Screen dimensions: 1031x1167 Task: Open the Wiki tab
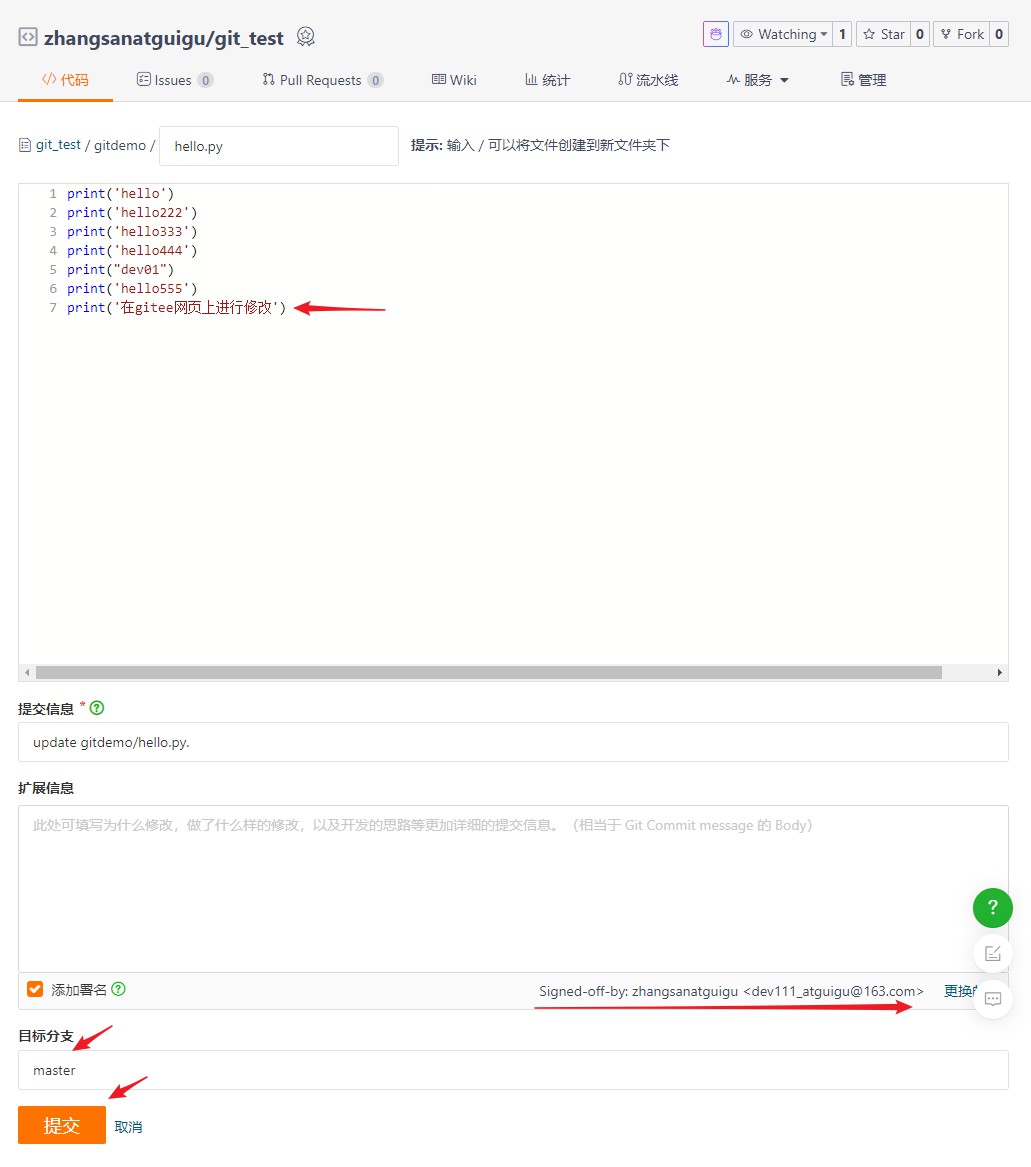point(454,80)
